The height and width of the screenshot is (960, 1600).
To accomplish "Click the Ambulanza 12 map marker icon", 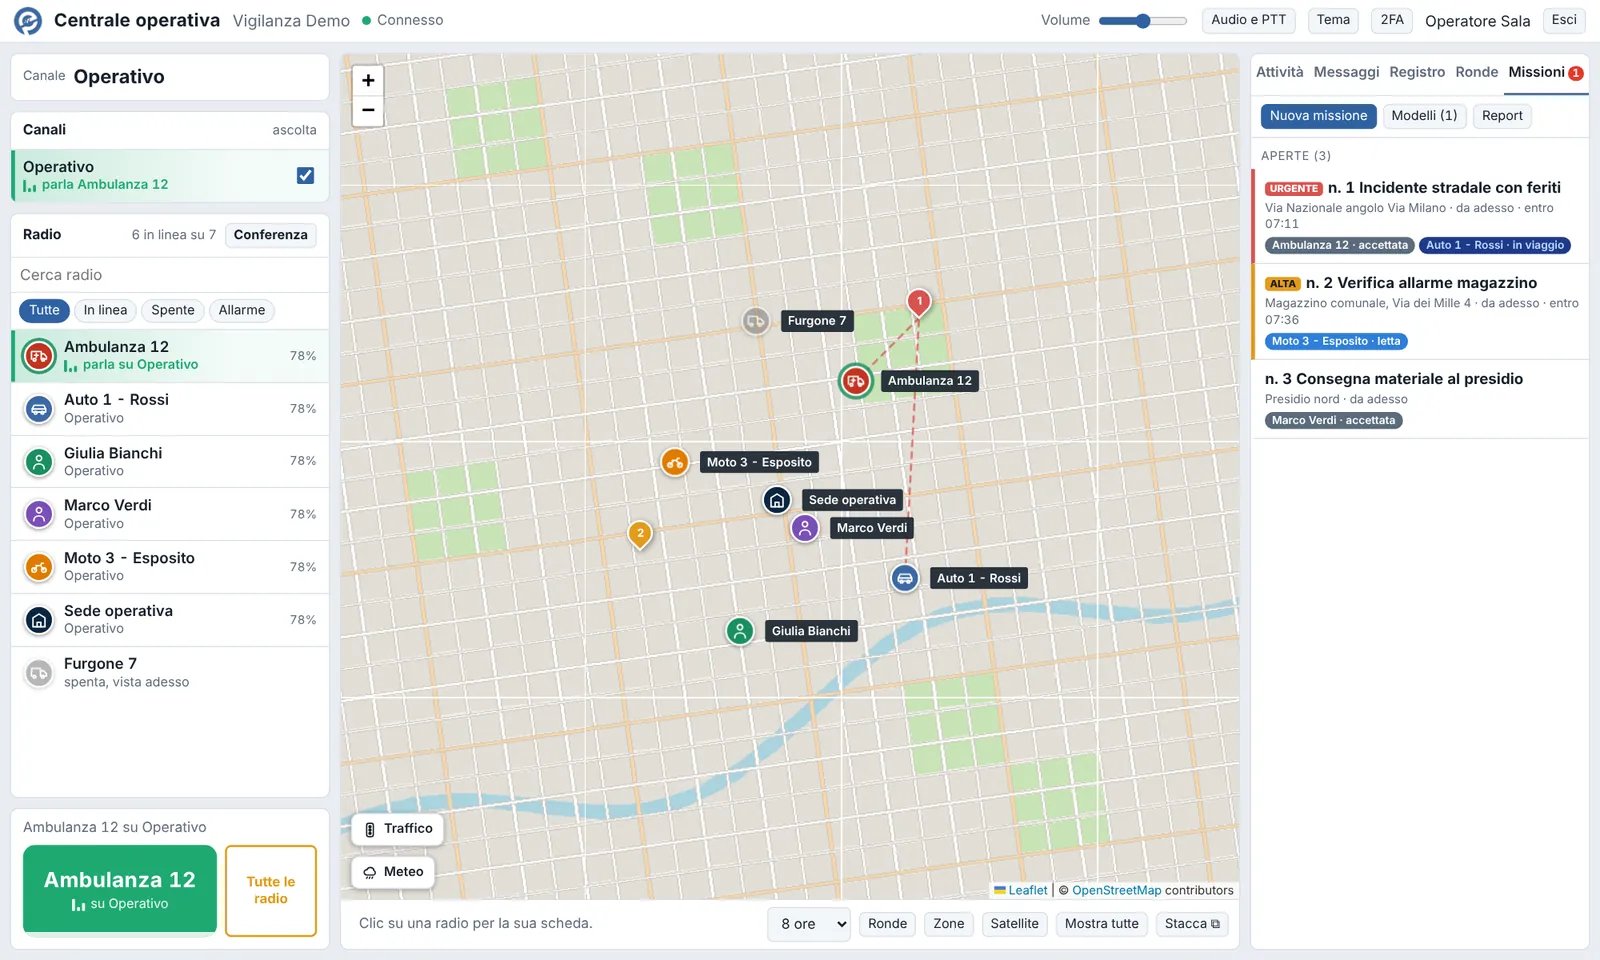I will point(855,381).
